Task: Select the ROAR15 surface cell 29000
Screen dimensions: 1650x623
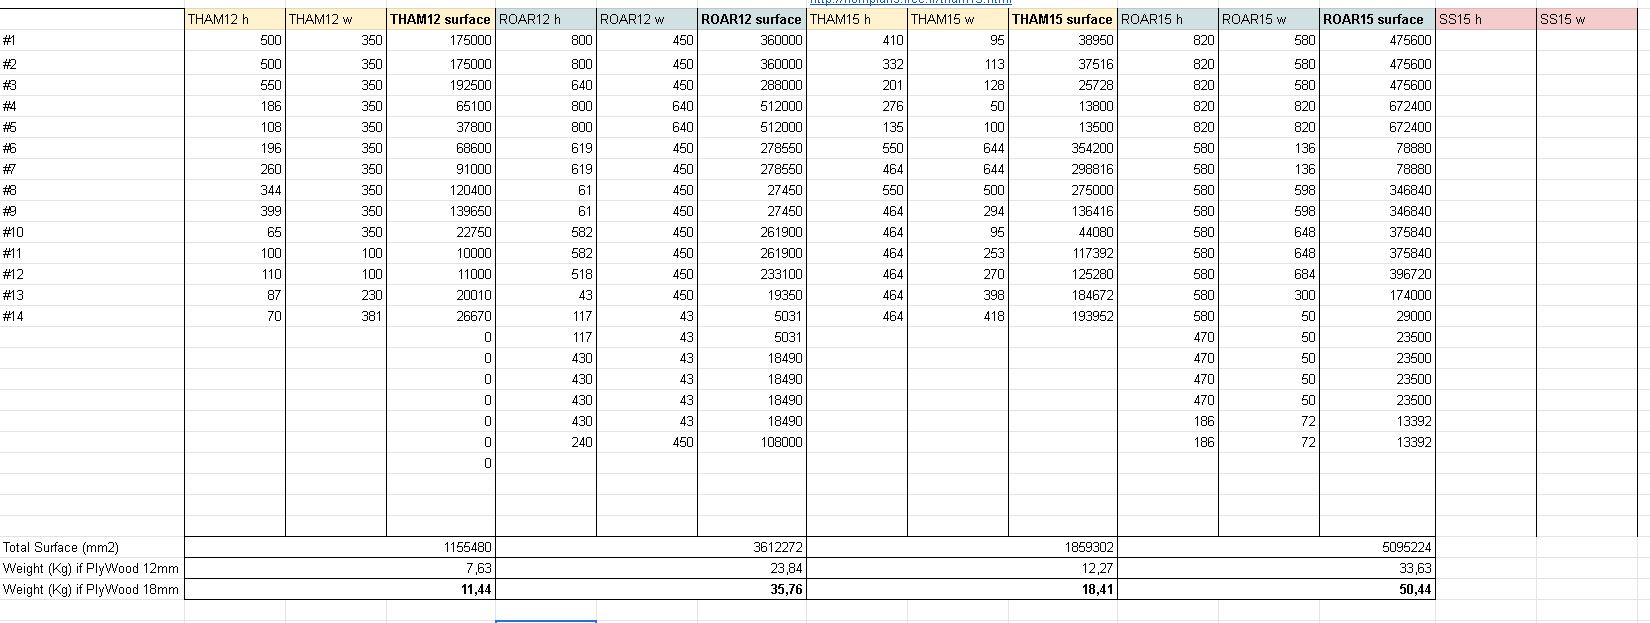Action: point(1377,316)
